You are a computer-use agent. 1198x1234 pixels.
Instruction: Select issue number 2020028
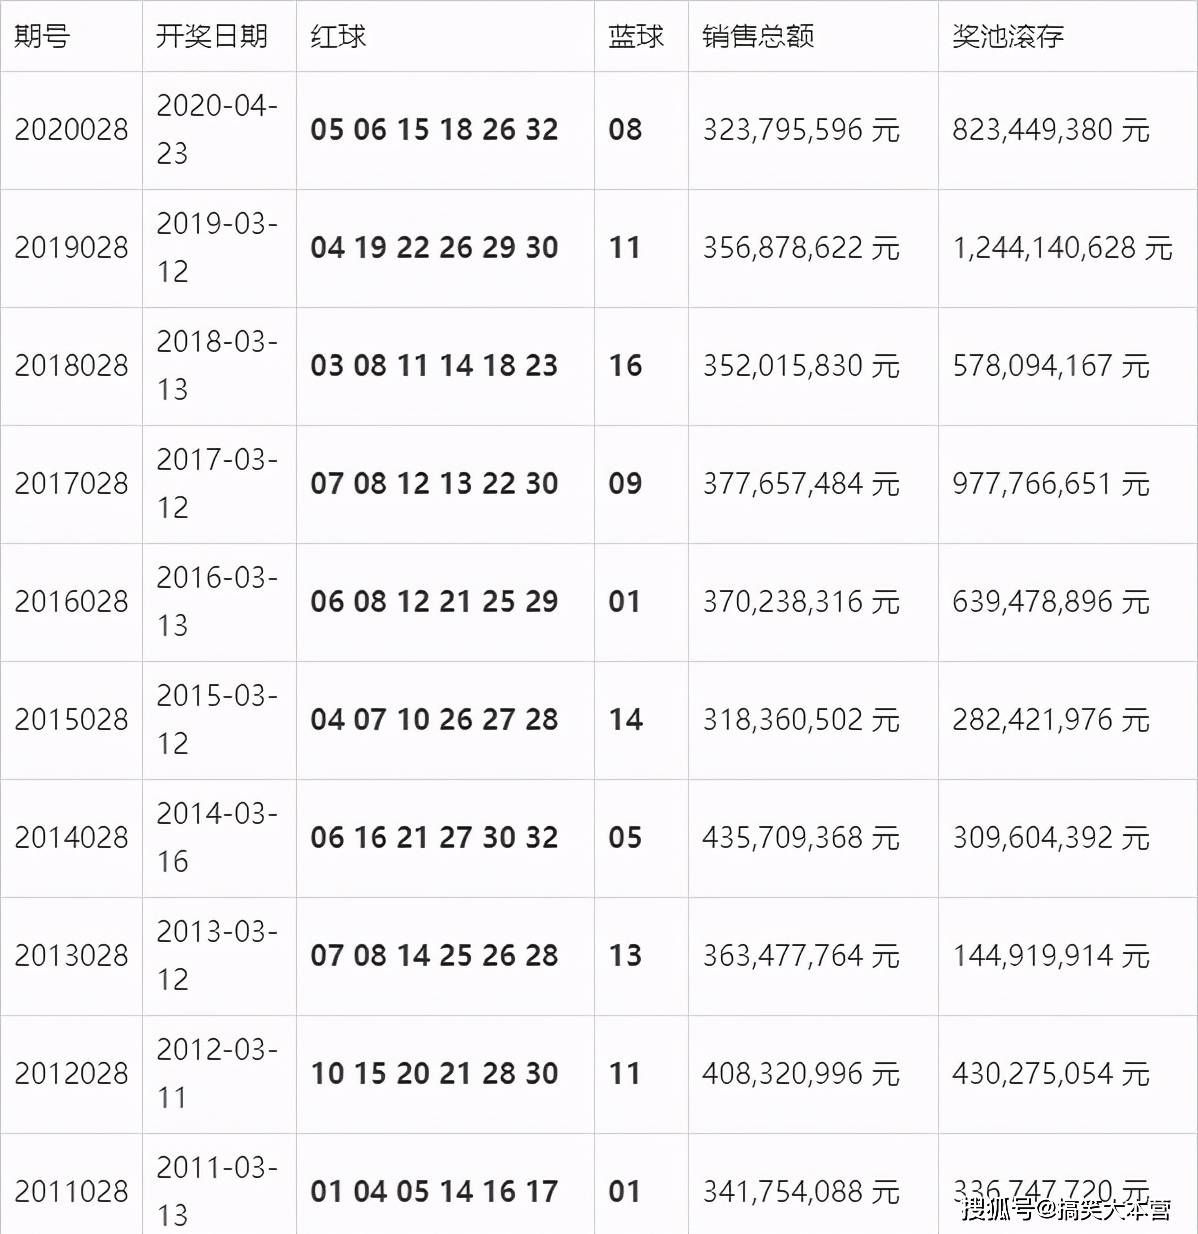[x=71, y=130]
